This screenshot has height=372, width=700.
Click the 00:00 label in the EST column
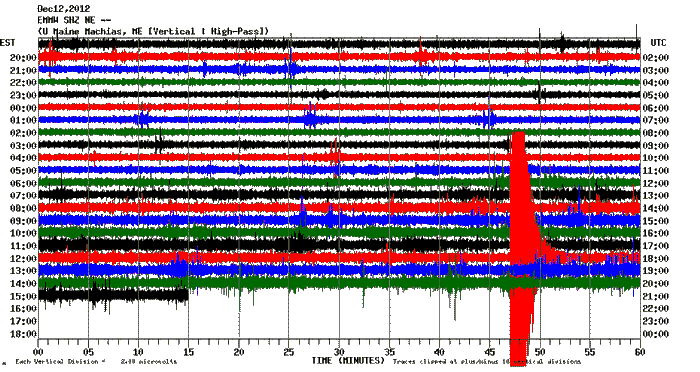point(23,108)
